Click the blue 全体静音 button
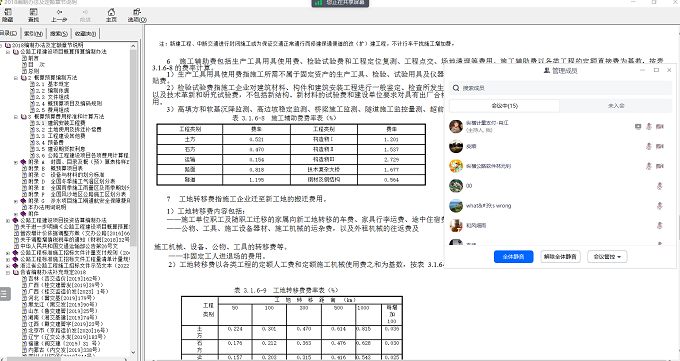The width and height of the screenshot is (680, 361). point(513,257)
